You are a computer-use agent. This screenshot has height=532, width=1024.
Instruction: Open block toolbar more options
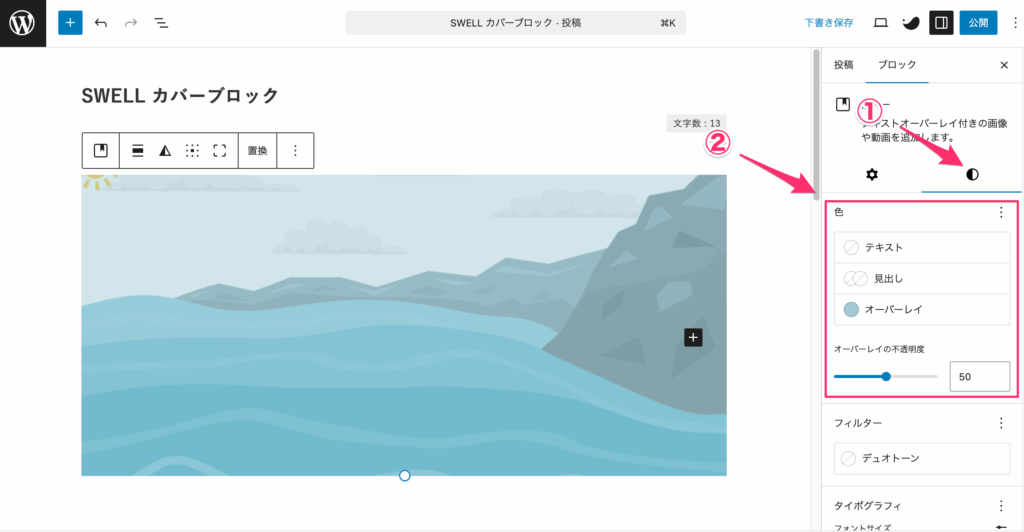295,151
